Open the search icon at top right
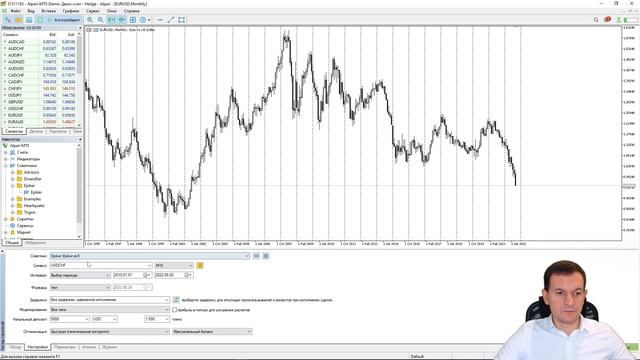The width and height of the screenshot is (640, 360). 596,20
